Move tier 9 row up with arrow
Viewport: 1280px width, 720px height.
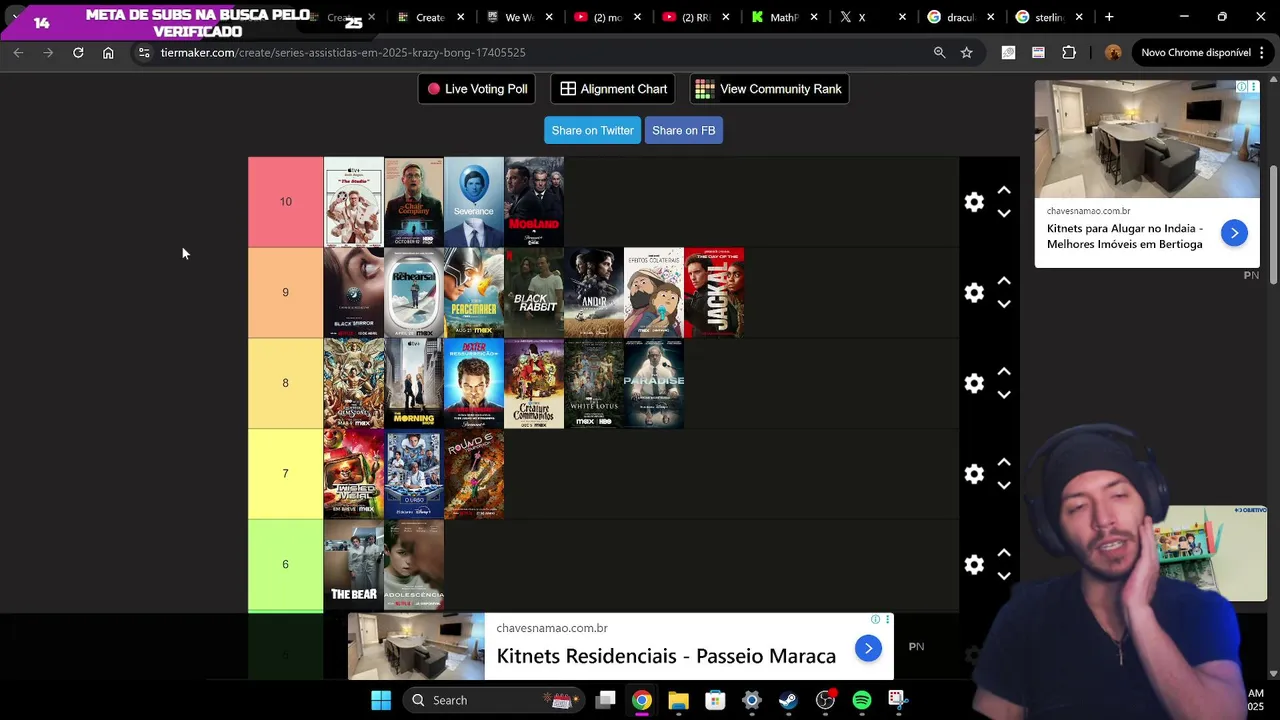pyautogui.click(x=1004, y=281)
